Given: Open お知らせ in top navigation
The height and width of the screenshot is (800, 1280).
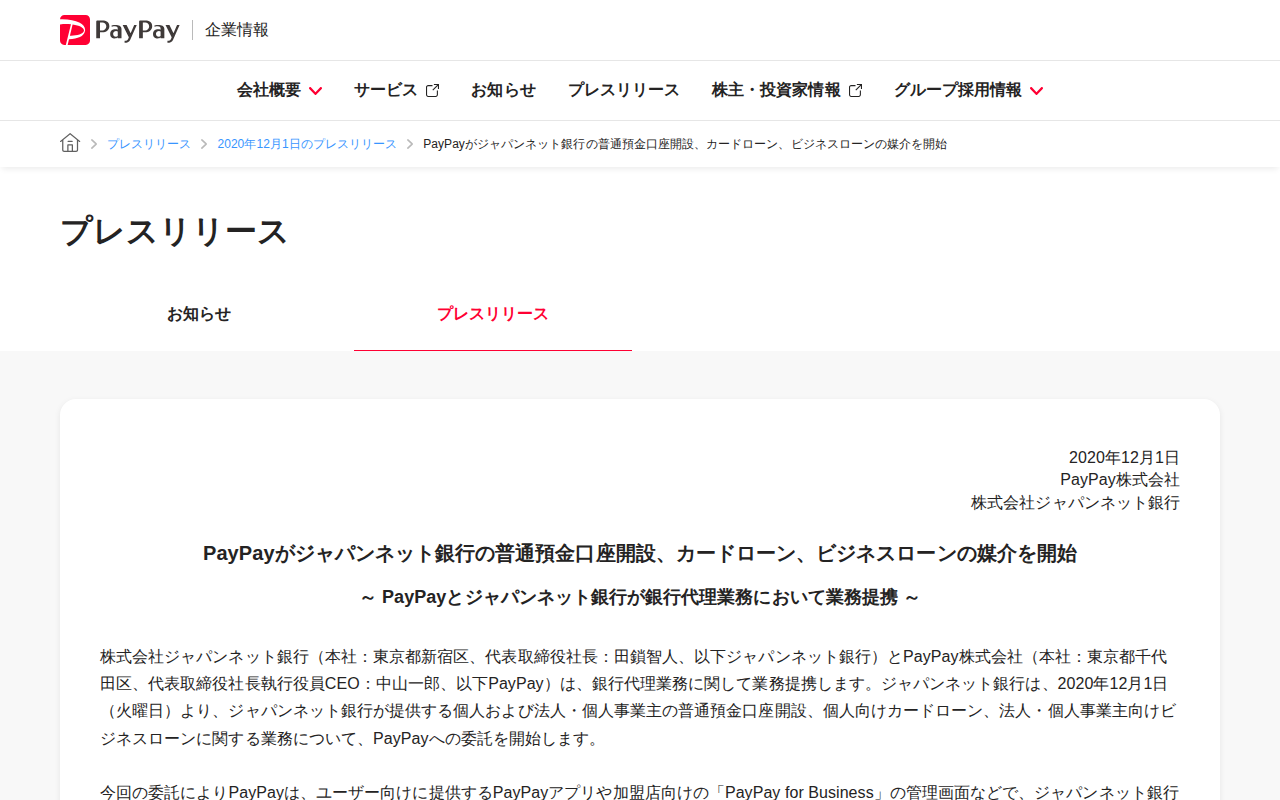Looking at the screenshot, I should (x=503, y=90).
